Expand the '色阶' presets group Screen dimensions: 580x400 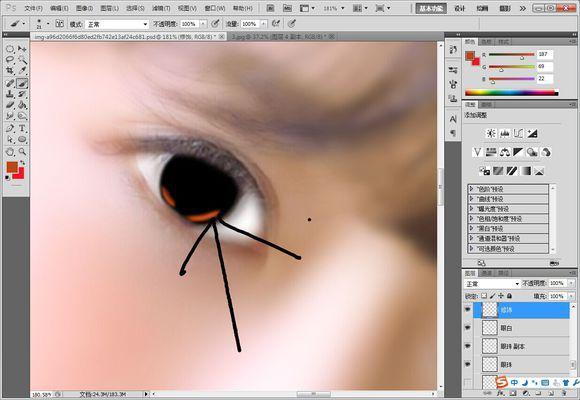click(471, 189)
